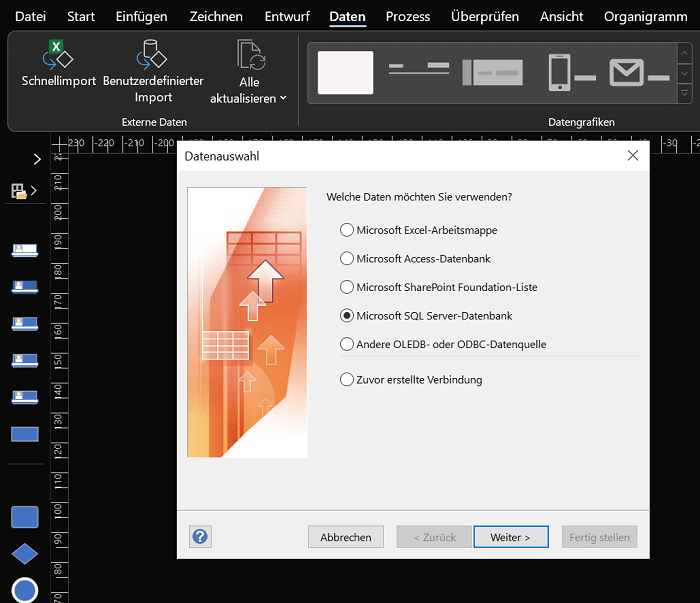This screenshot has width=700, height=603.
Task: Click the Weiter > button
Action: coord(511,537)
